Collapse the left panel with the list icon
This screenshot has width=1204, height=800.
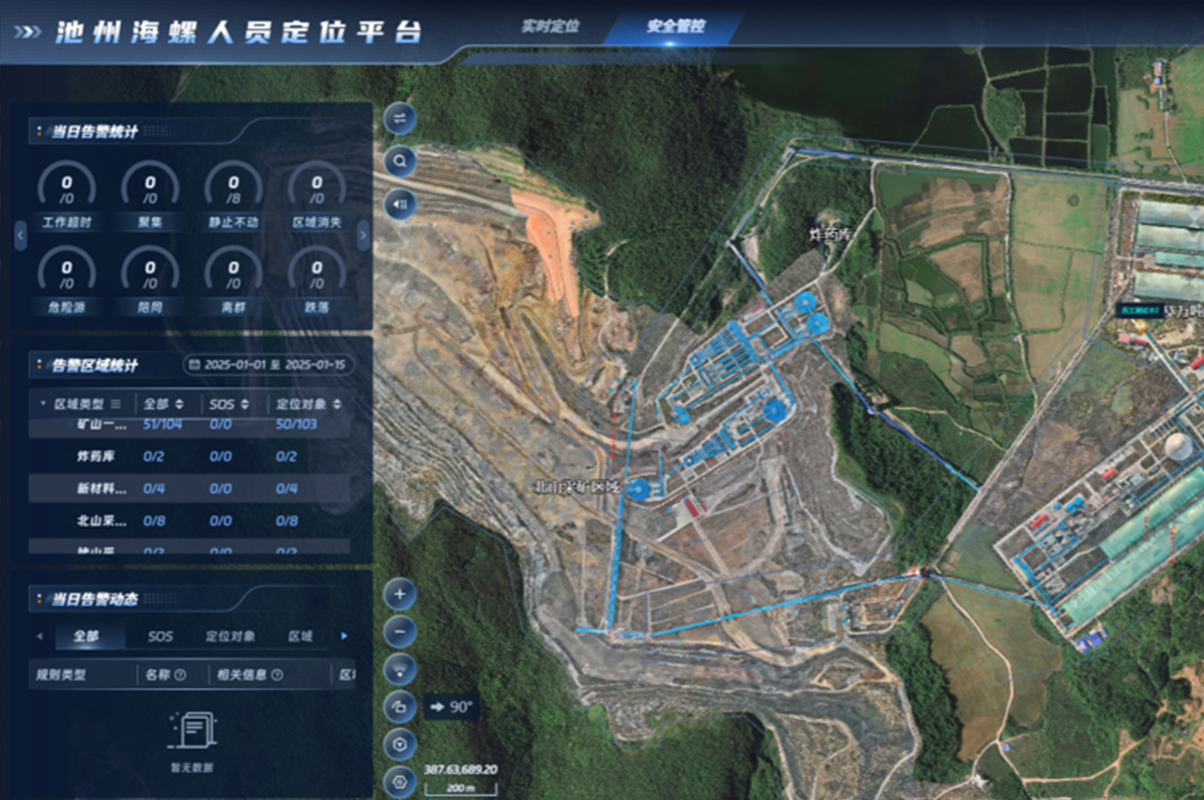click(400, 203)
